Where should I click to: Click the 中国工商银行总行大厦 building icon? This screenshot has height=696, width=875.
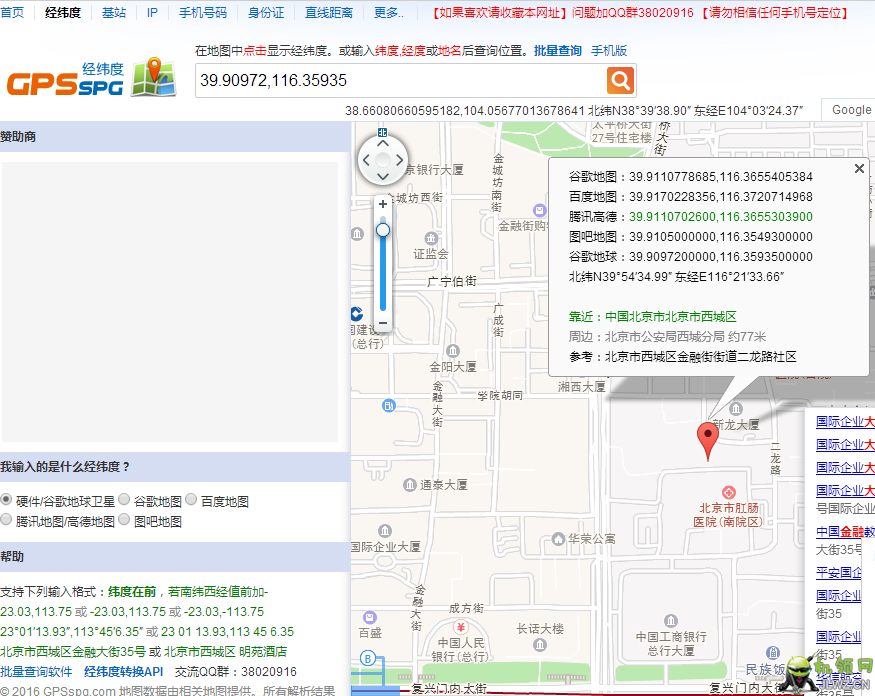671,621
